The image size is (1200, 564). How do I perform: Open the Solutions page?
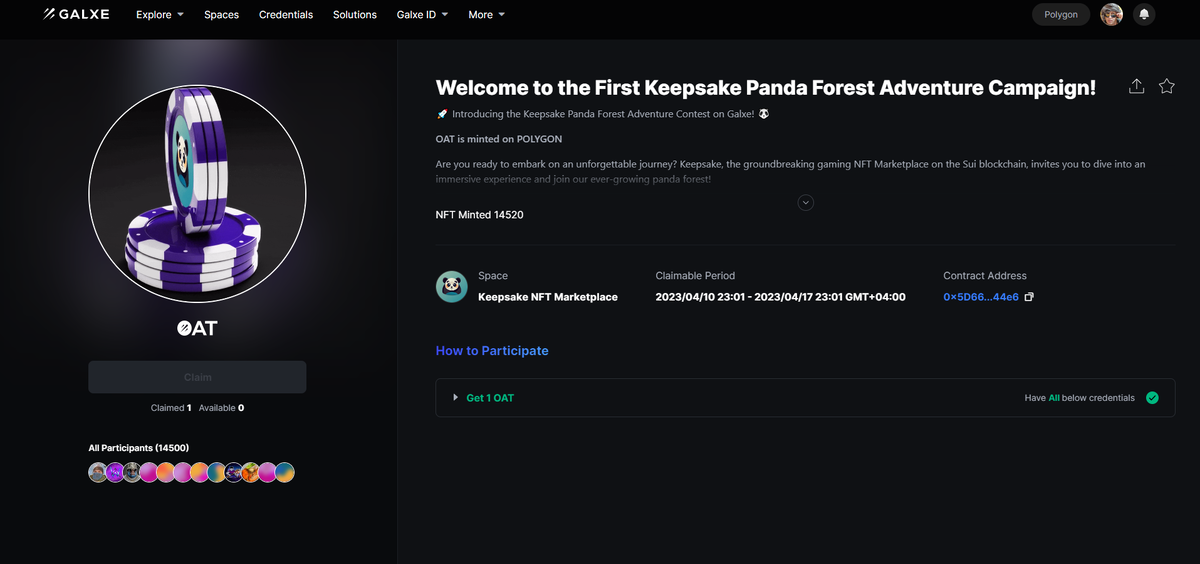355,15
